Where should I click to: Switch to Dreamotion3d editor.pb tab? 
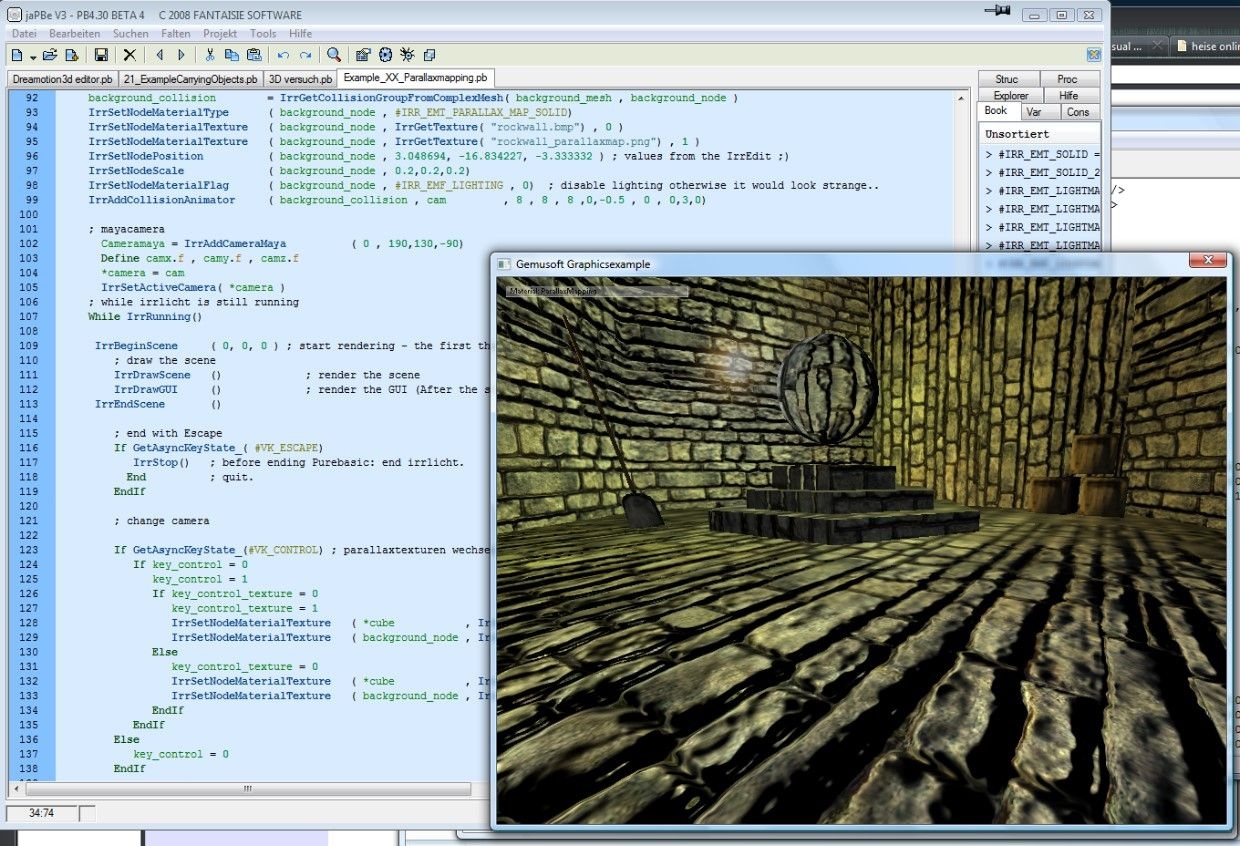(62, 78)
